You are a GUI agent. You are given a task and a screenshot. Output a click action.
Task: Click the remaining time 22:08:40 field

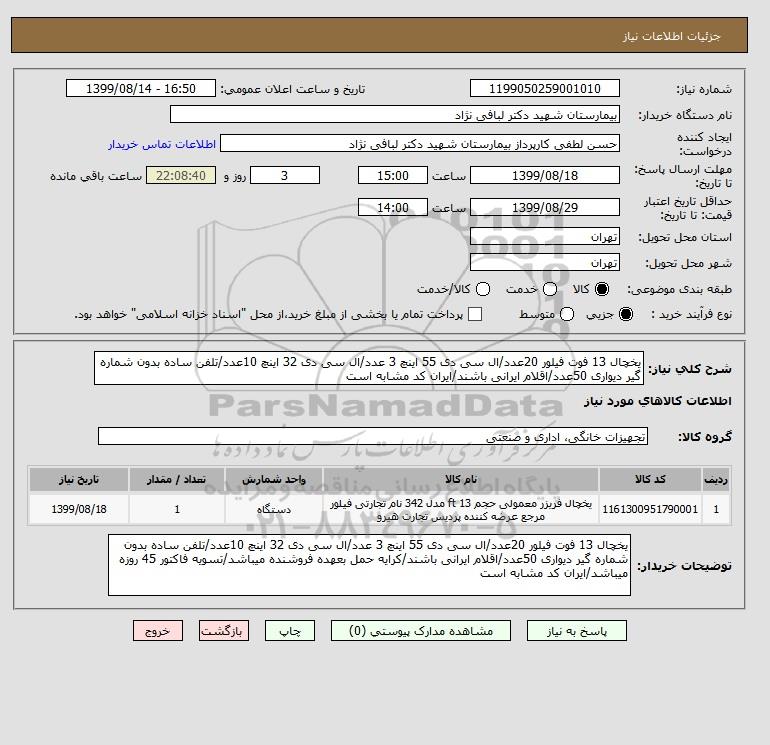point(181,175)
